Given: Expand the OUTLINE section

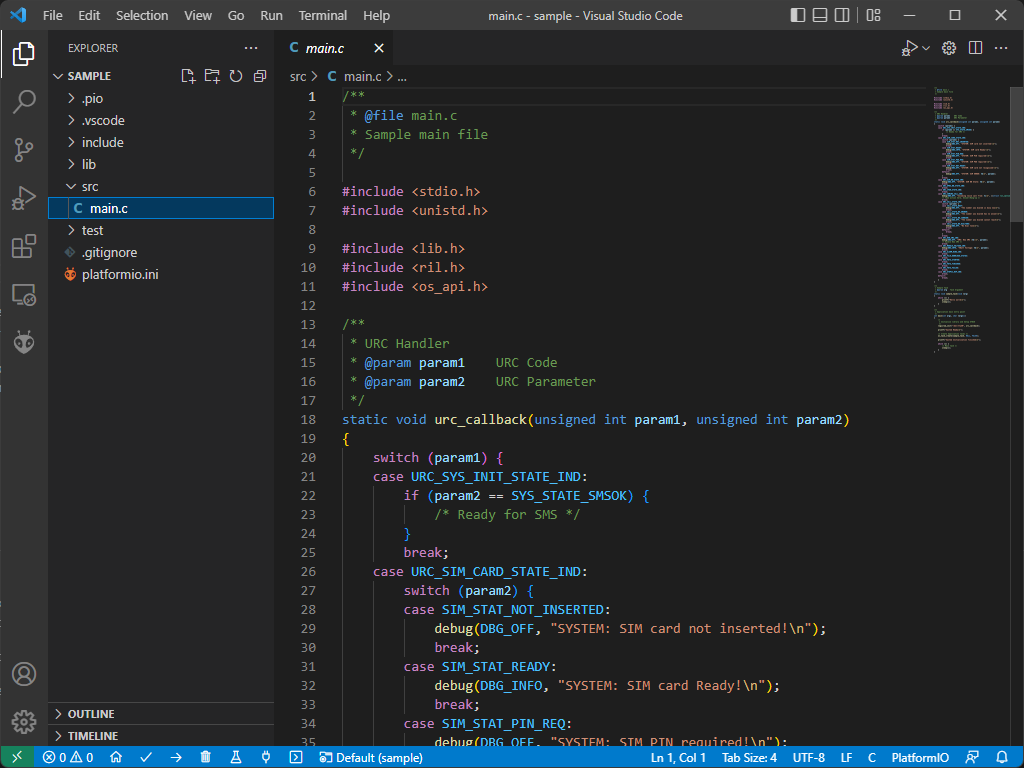Looking at the screenshot, I should [161, 714].
